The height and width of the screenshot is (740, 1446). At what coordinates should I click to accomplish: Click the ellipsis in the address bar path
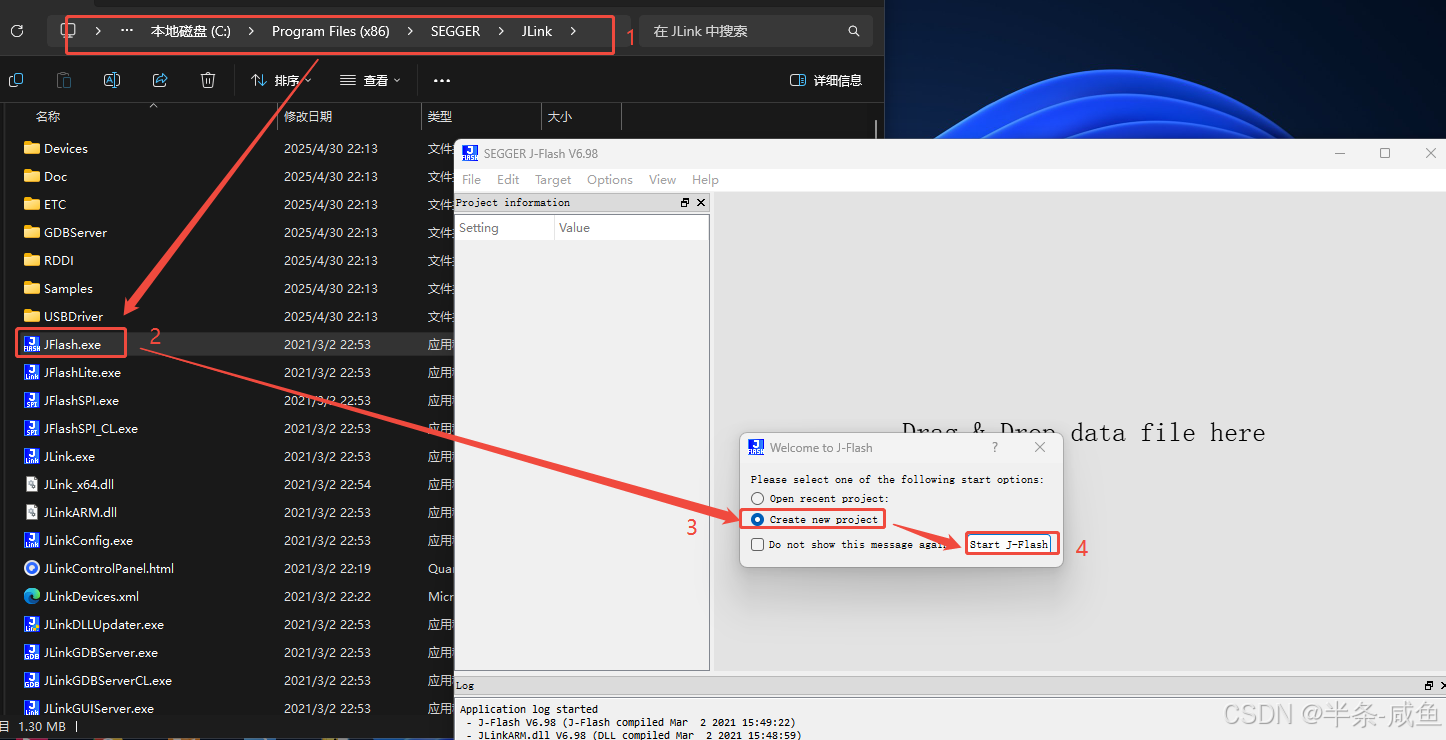[127, 31]
